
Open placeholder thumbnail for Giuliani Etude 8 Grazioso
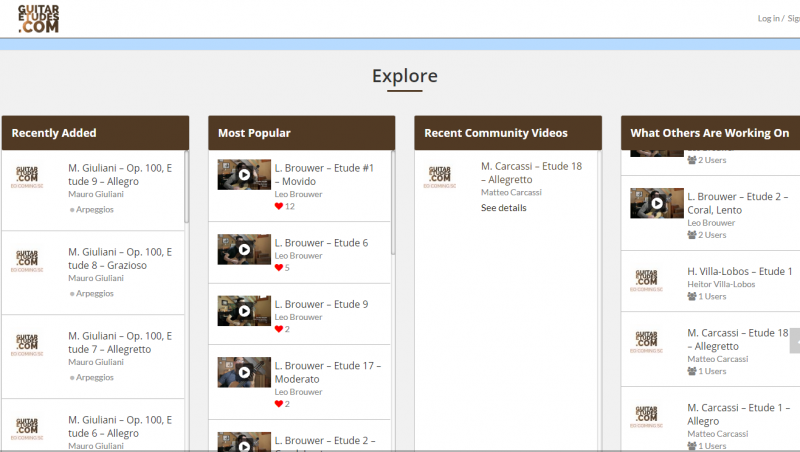point(27,261)
